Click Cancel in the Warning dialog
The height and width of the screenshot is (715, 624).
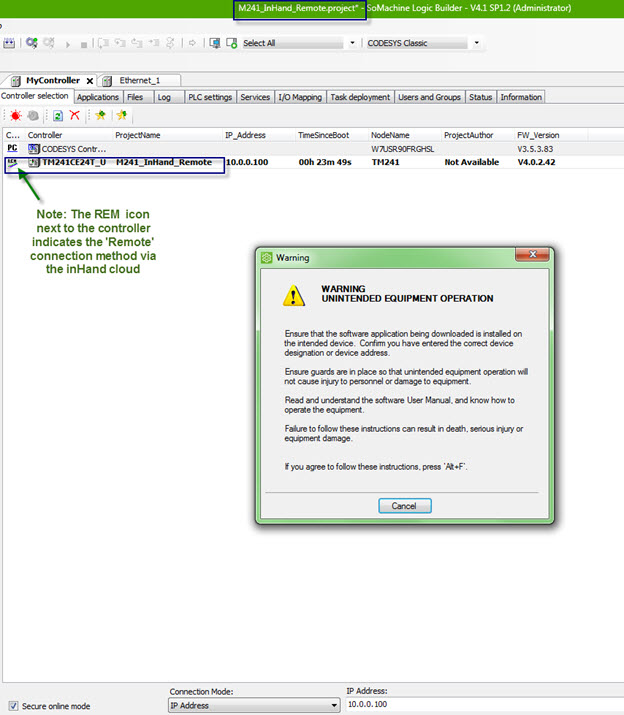[x=405, y=506]
